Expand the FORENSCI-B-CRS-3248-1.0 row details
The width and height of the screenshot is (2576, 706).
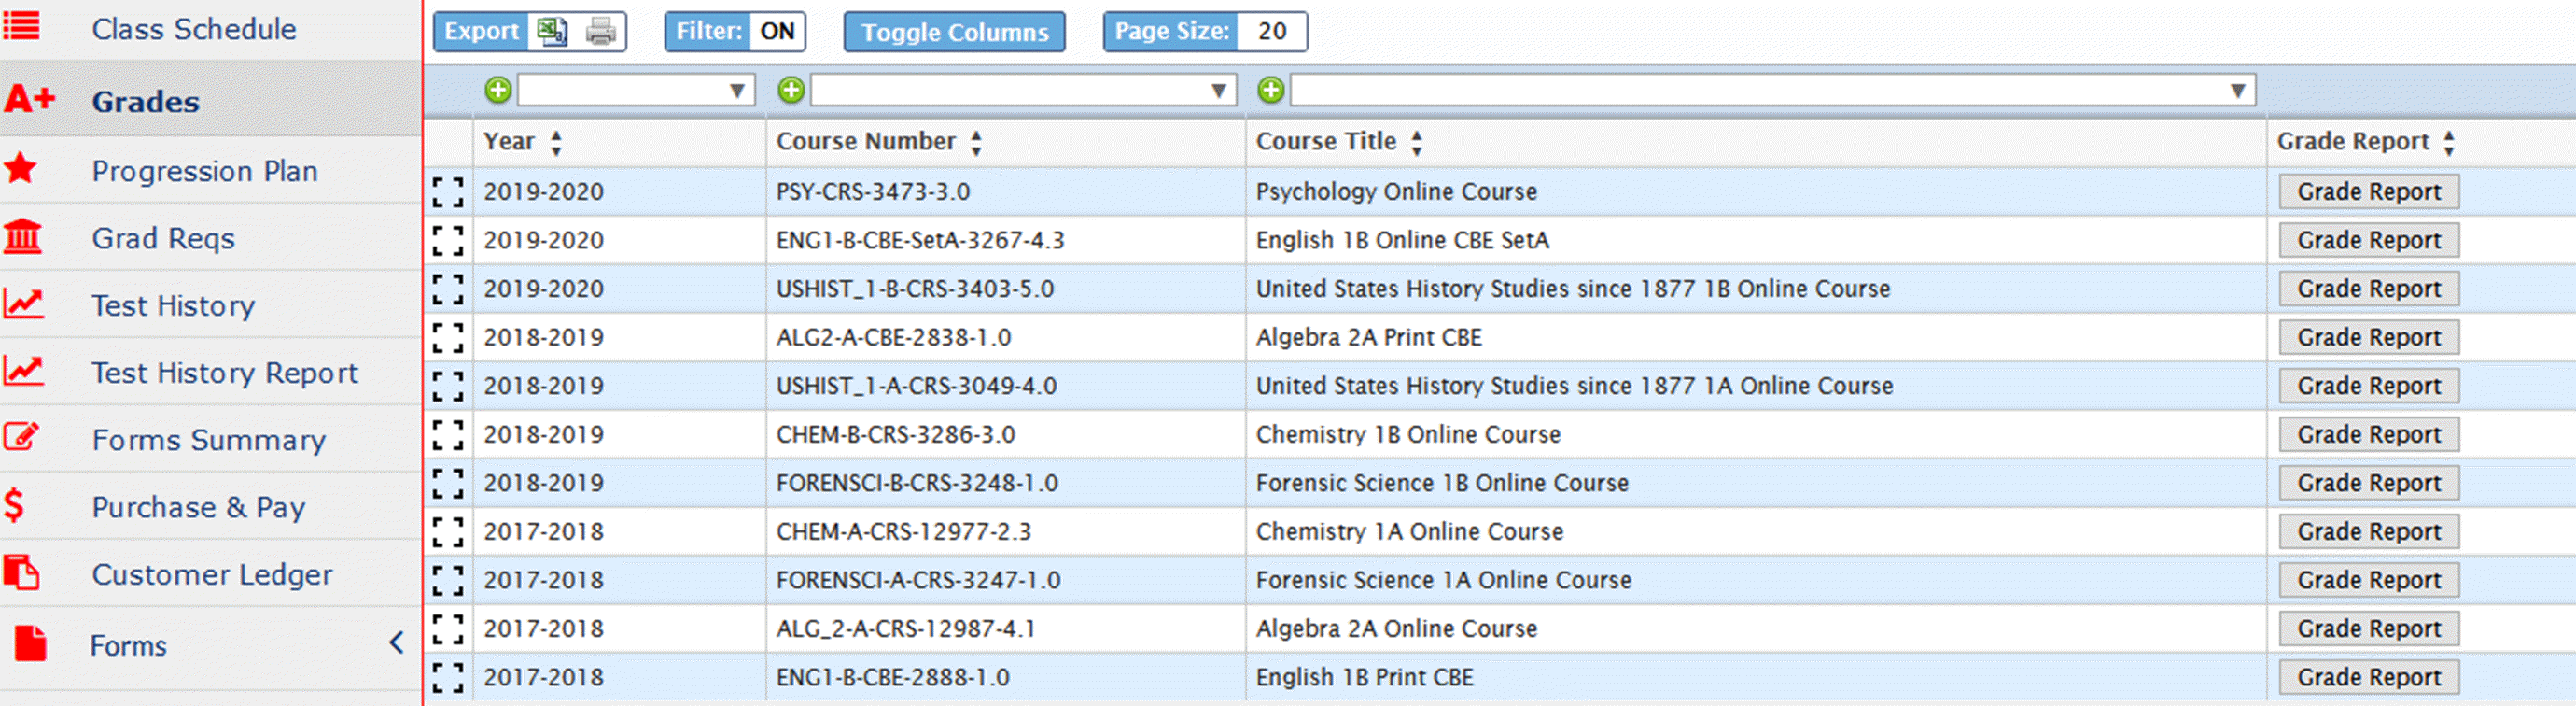pos(448,483)
